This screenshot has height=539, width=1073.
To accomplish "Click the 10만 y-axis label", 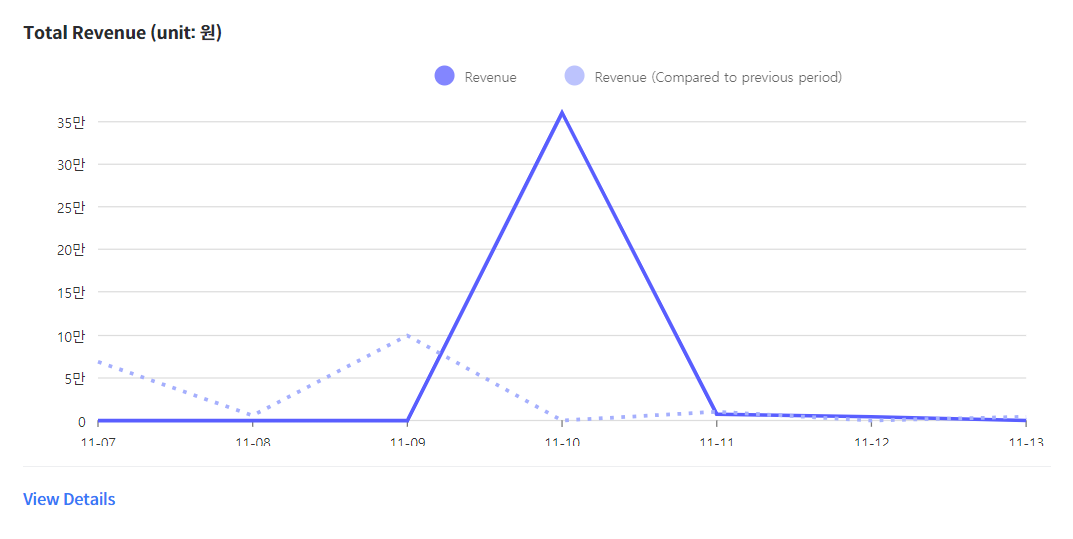I will [x=71, y=336].
